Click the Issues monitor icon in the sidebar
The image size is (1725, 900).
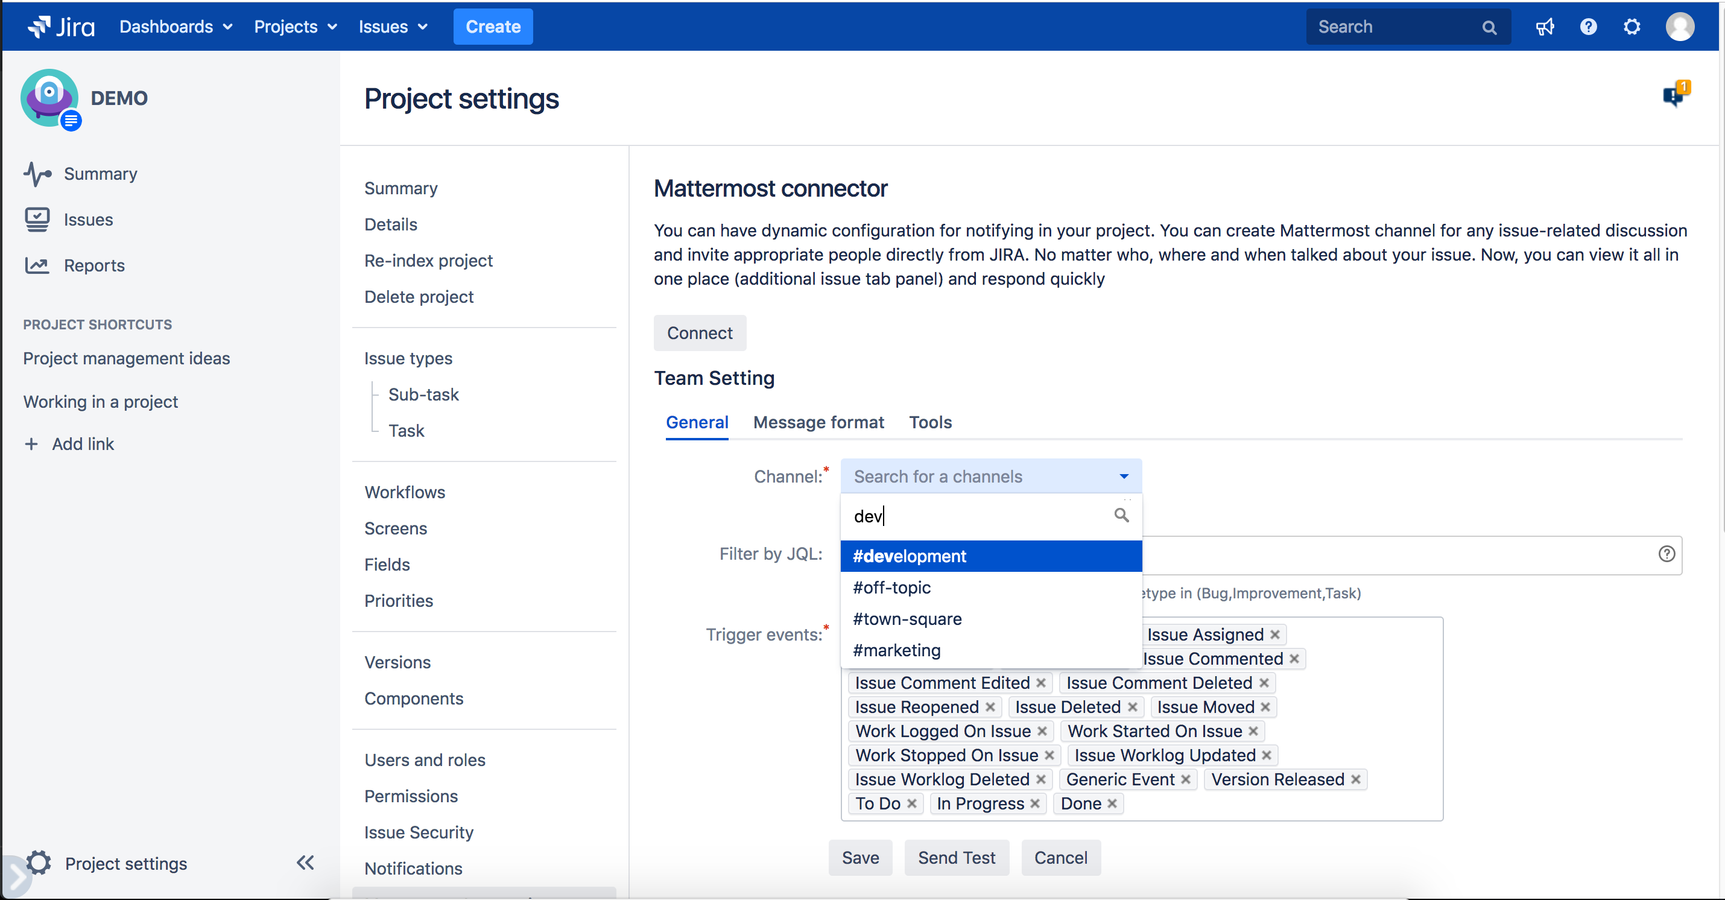pos(37,220)
